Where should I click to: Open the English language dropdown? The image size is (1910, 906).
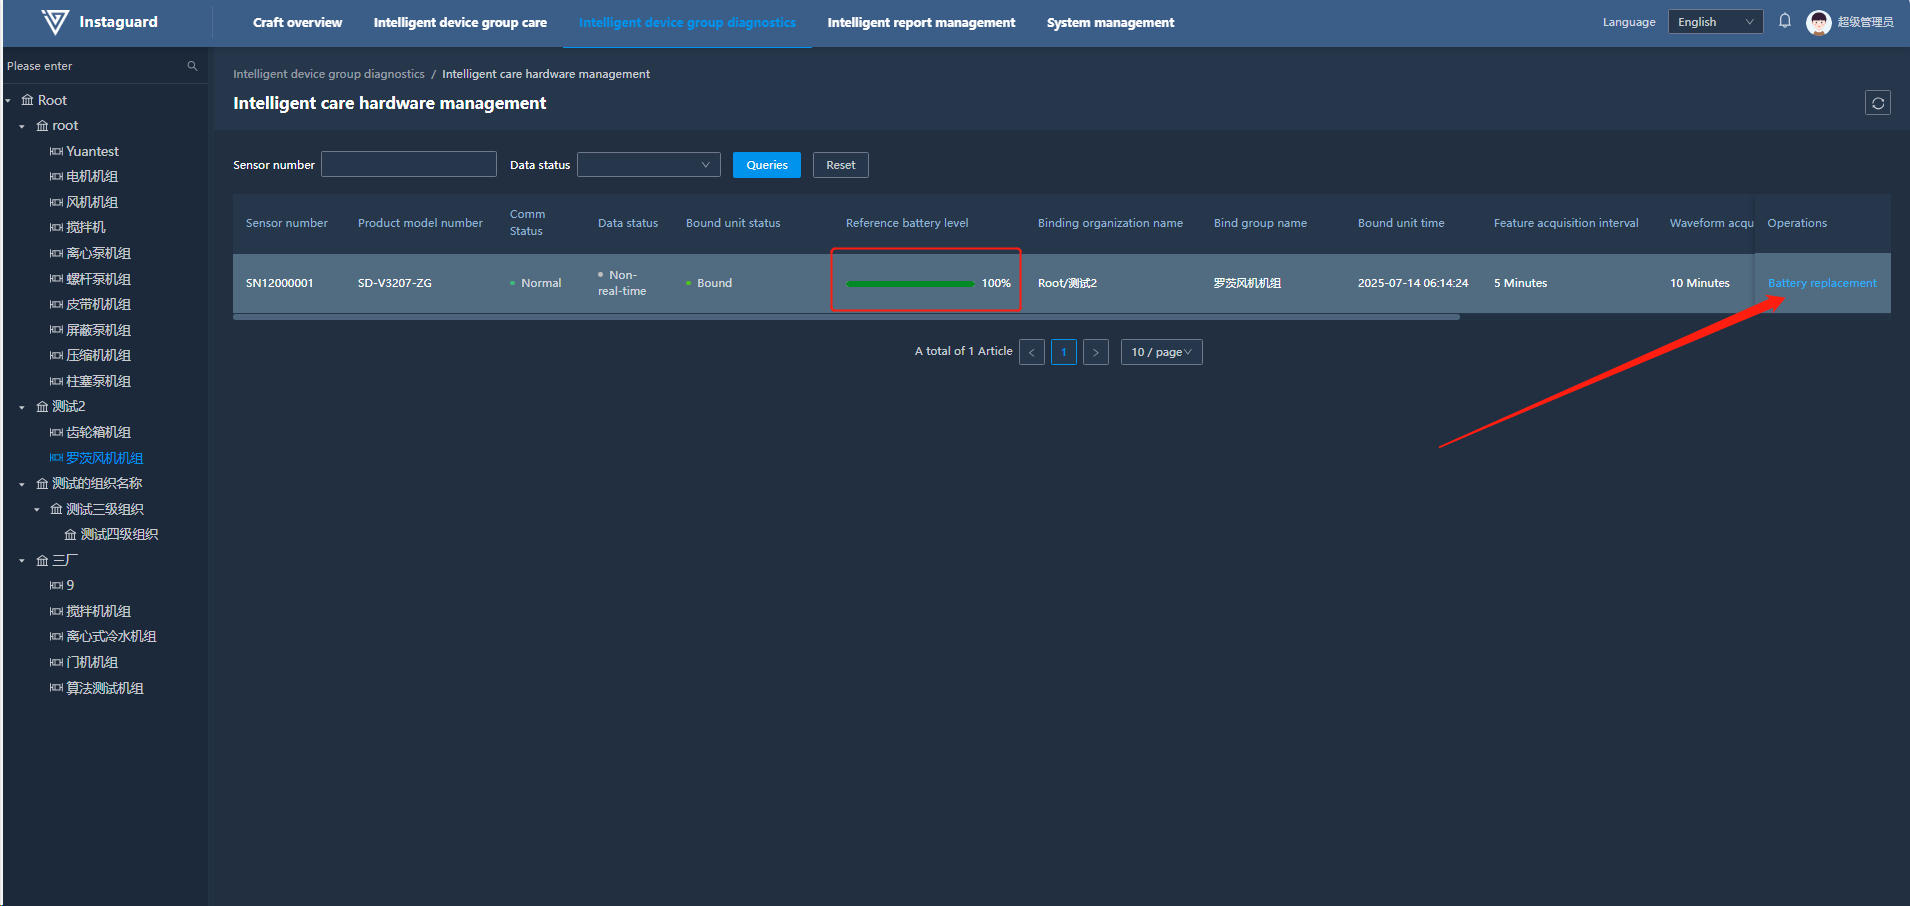[x=1714, y=22]
